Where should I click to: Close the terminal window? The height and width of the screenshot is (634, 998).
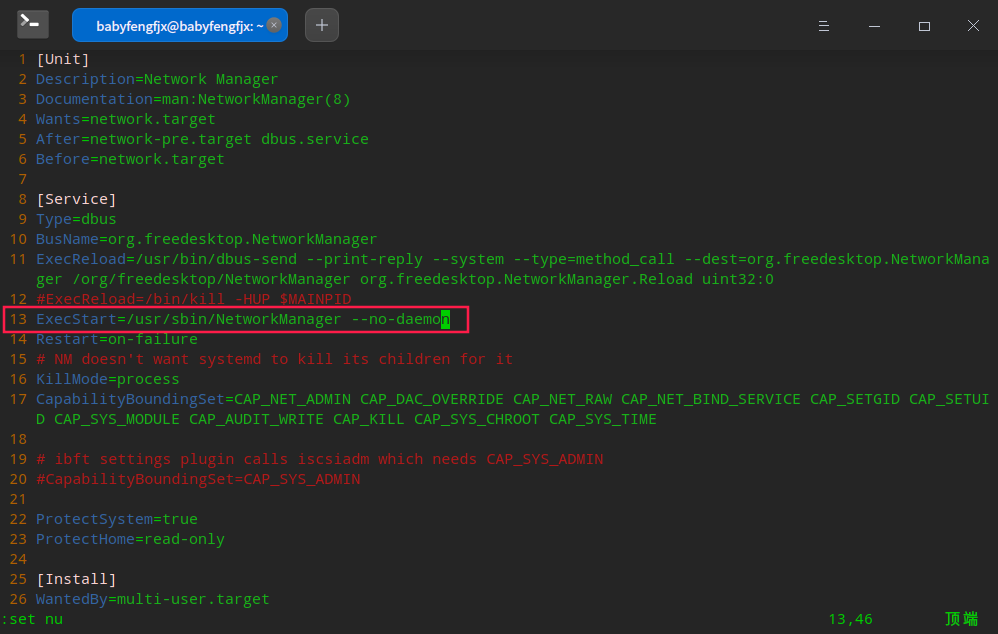coord(973,25)
